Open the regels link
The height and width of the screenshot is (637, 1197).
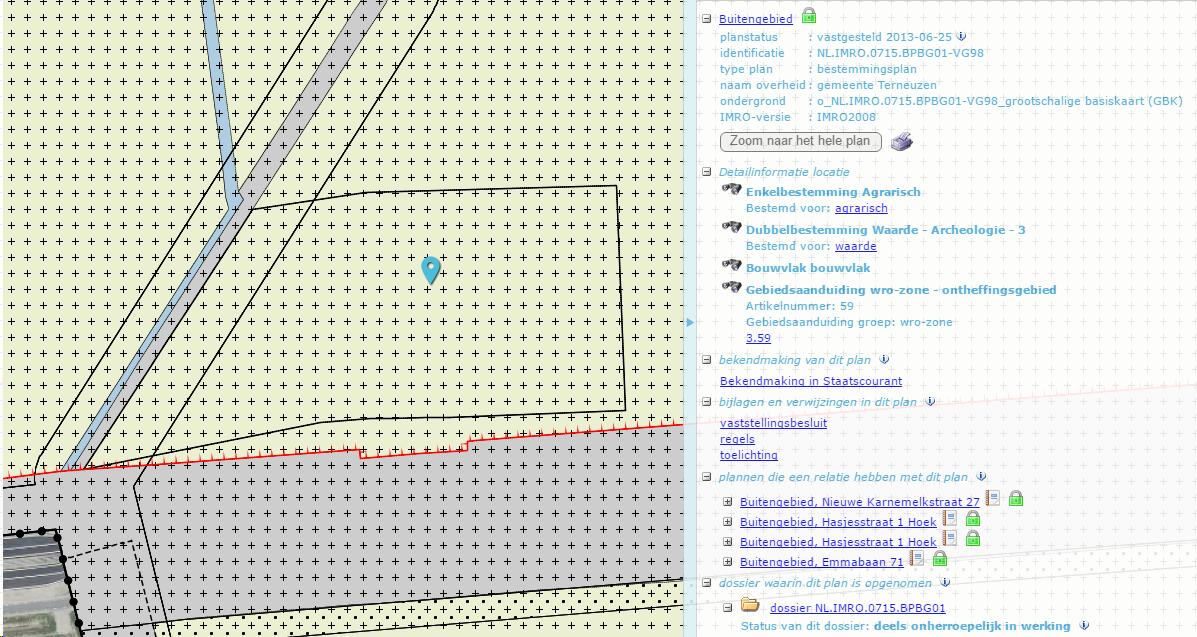[737, 438]
